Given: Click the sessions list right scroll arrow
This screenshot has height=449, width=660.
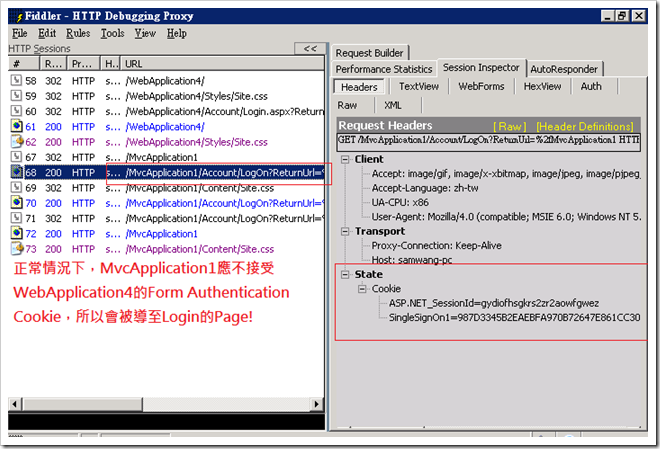Looking at the screenshot, I should pyautogui.click(x=317, y=404).
